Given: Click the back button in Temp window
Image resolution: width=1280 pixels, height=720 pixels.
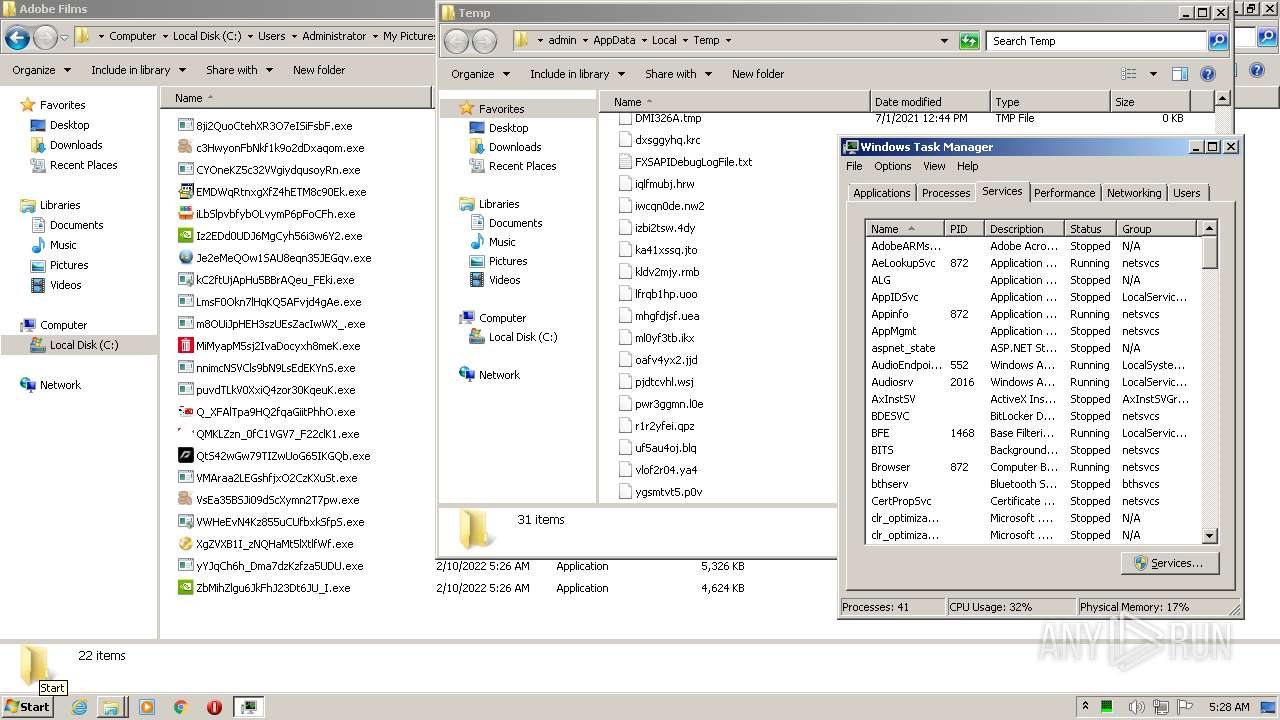Looking at the screenshot, I should click(x=457, y=41).
